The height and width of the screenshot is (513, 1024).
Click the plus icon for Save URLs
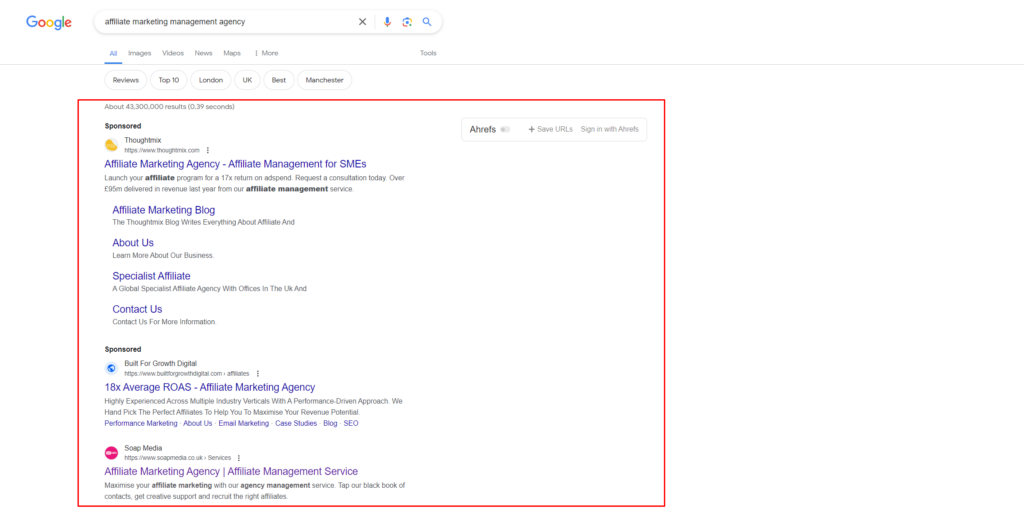(532, 129)
